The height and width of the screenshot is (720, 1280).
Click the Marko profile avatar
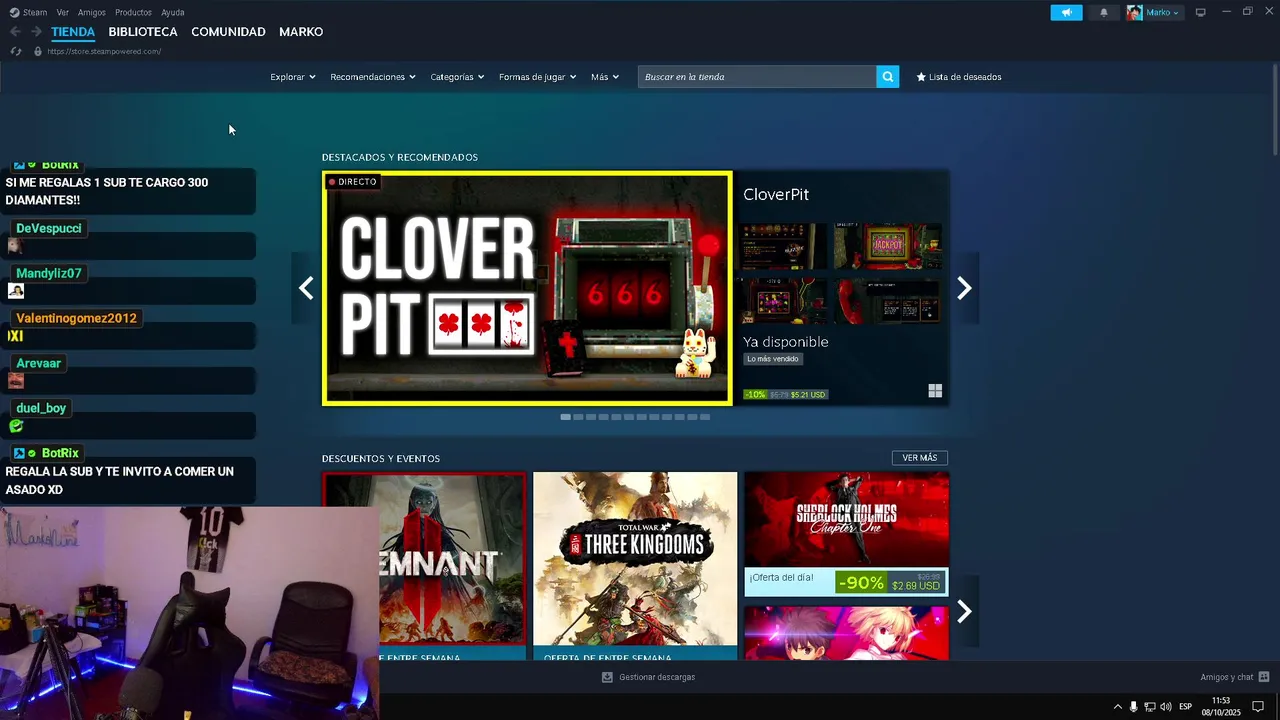[x=1134, y=12]
